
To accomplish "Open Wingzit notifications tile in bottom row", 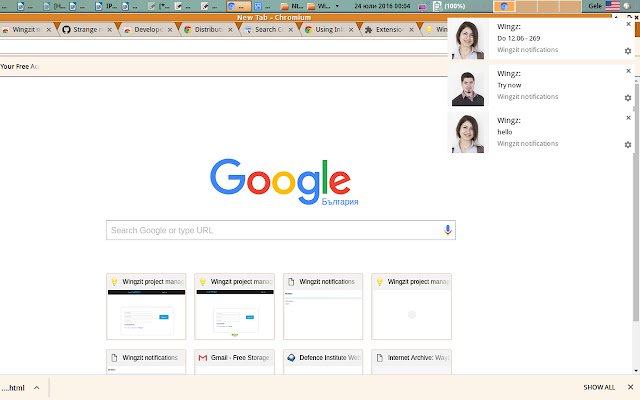I will 146,362.
